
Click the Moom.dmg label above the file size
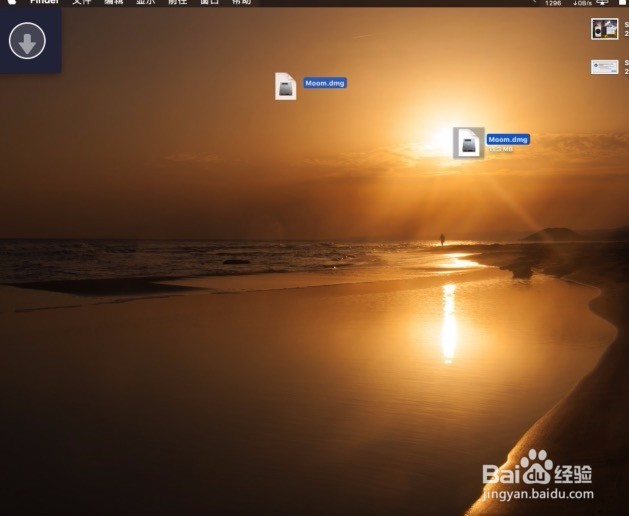[508, 139]
